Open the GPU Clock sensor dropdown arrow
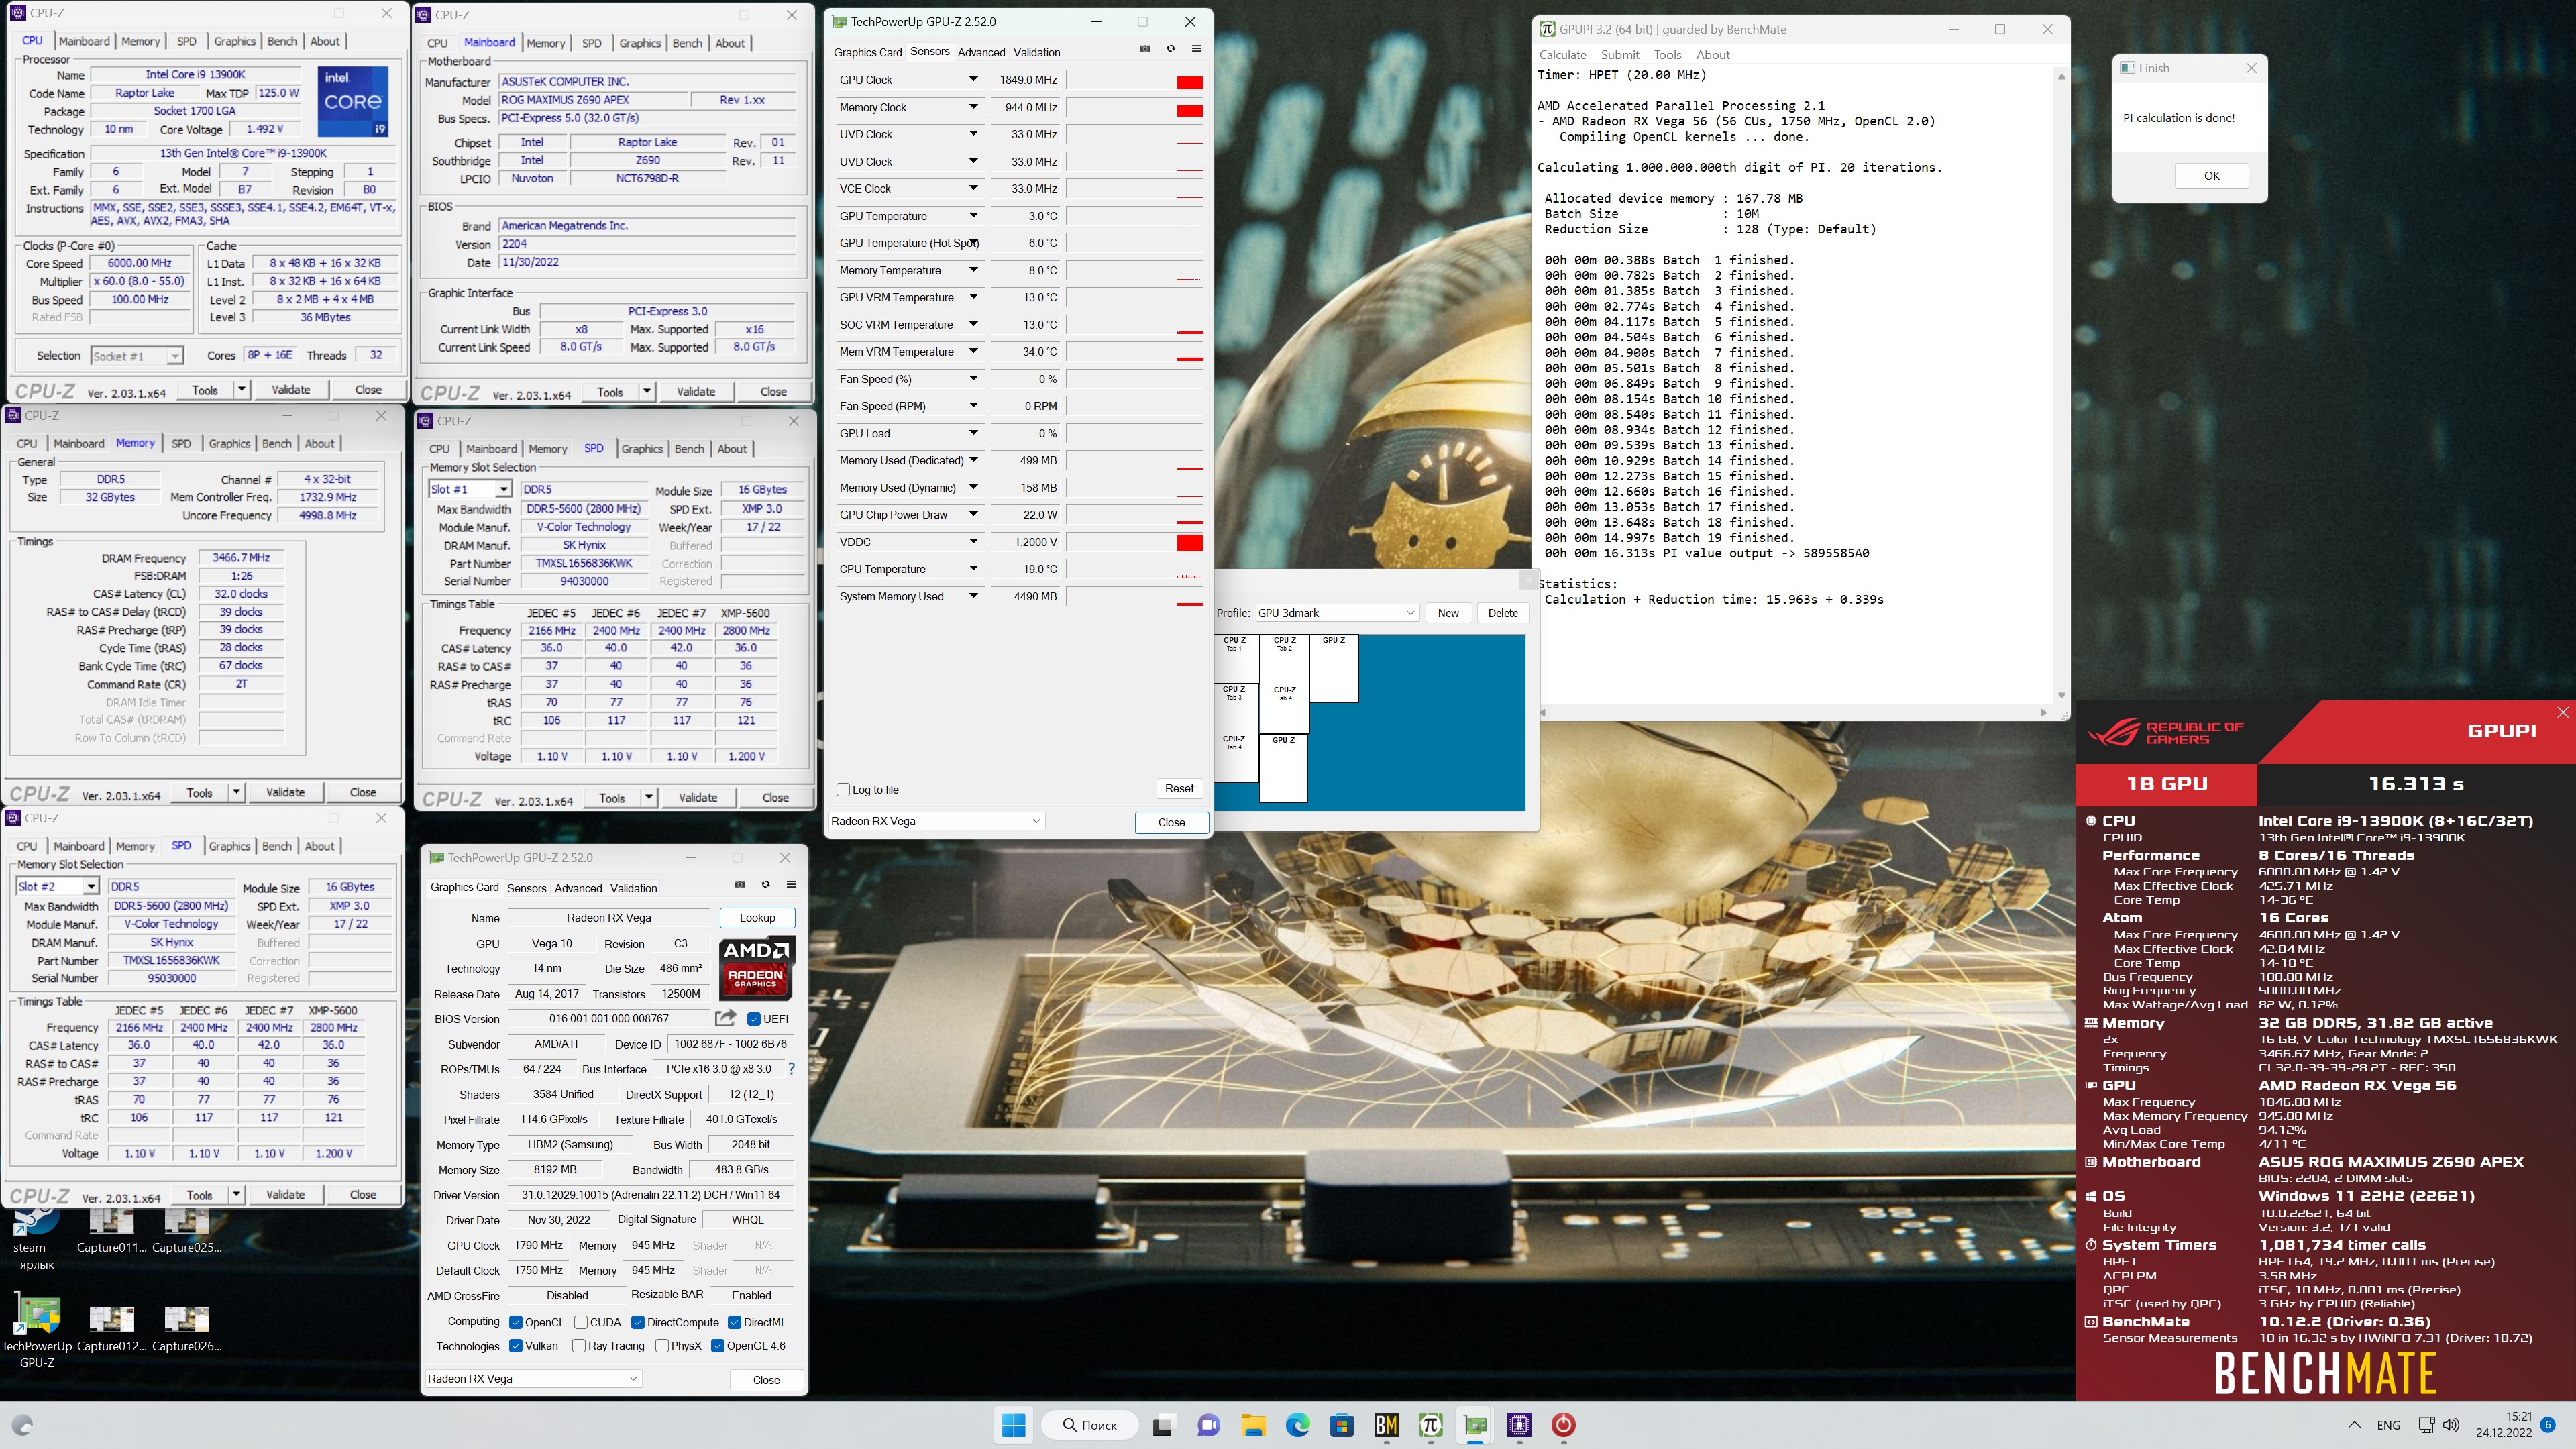 (973, 80)
